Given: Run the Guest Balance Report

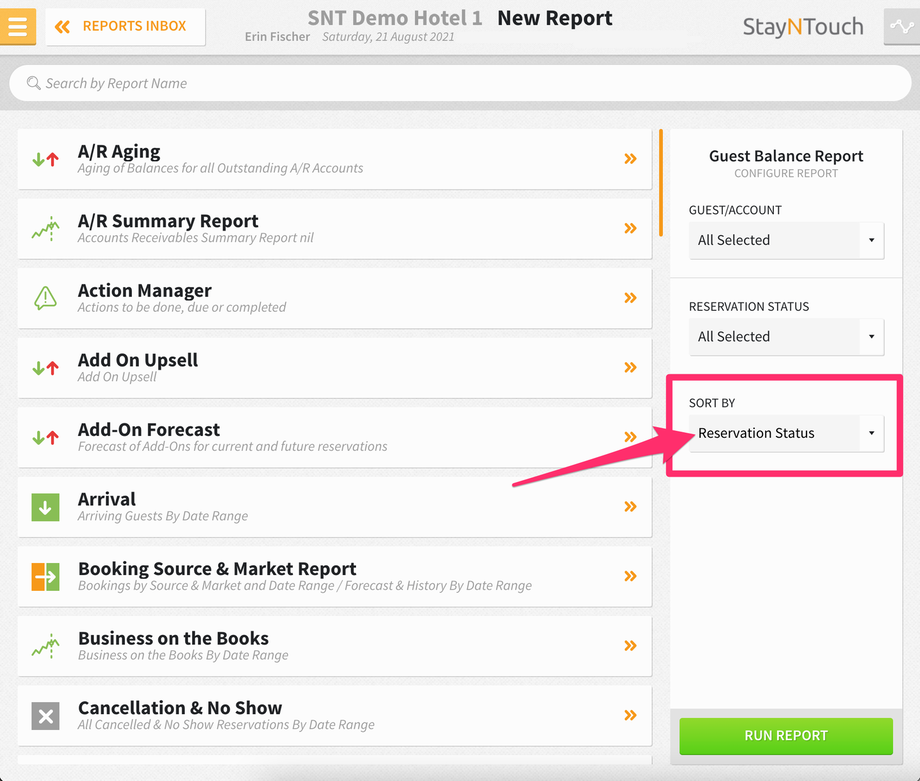Looking at the screenshot, I should click(x=786, y=736).
